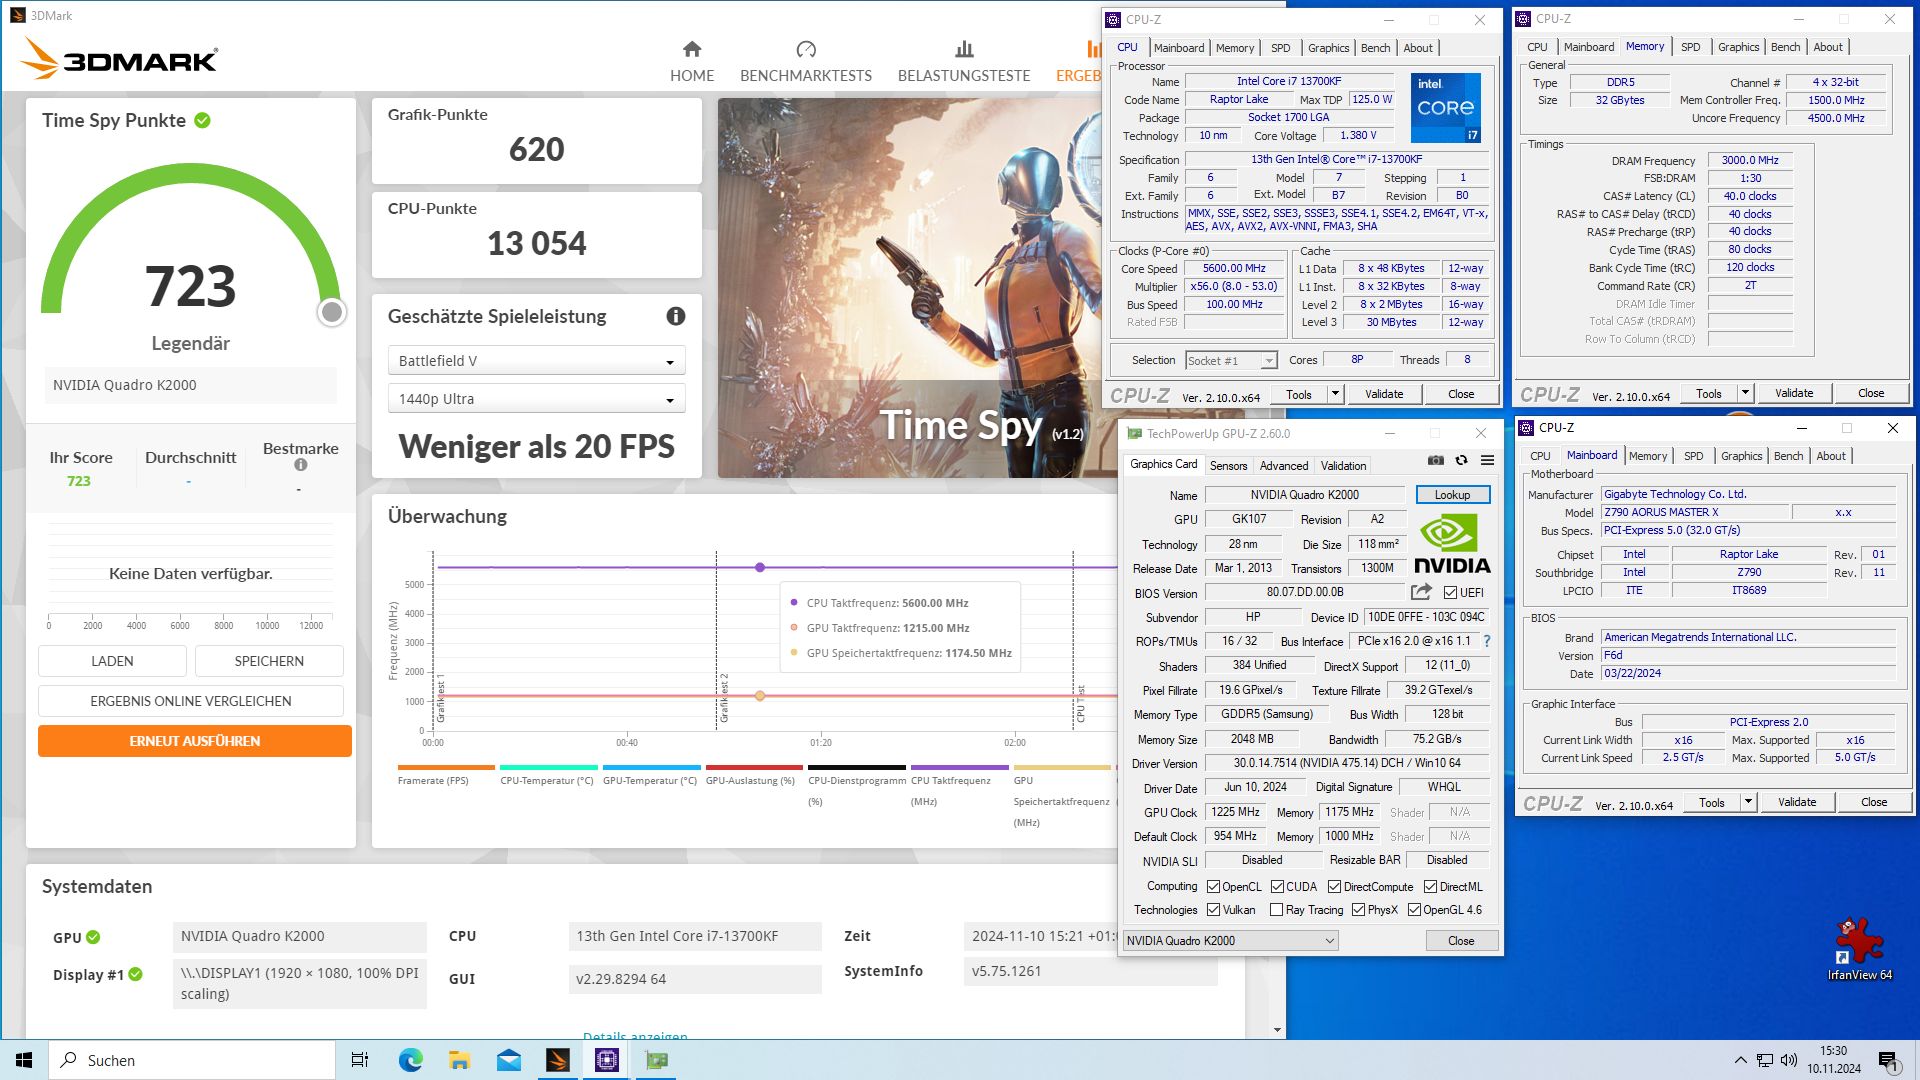
Task: Open Graphics tab in CPU-Z Mainboard window
Action: 1741,456
